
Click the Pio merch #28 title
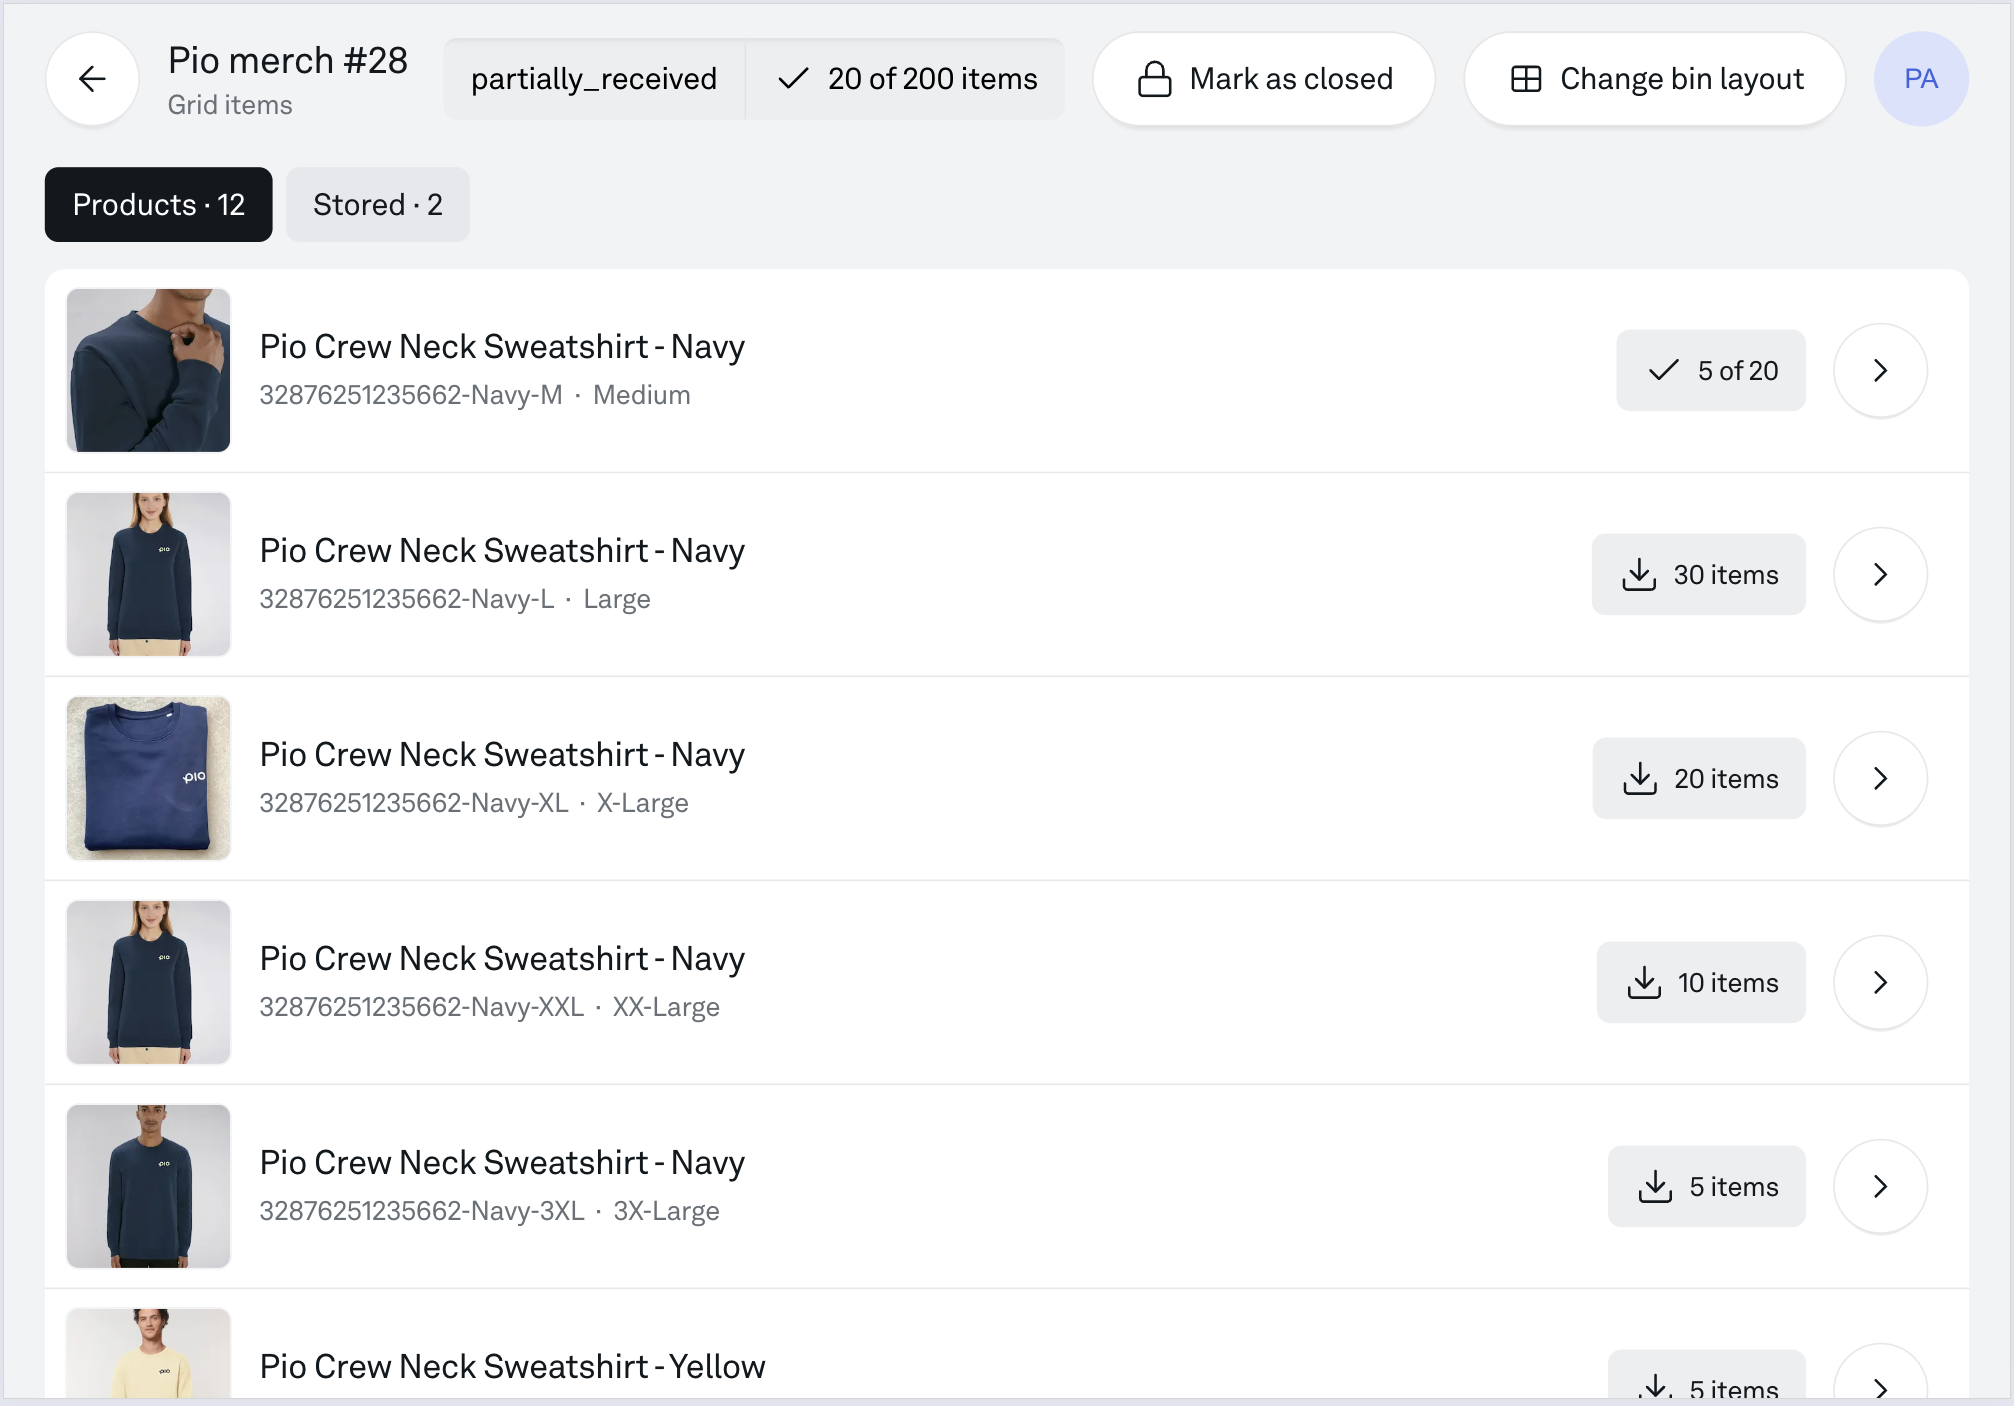[288, 61]
